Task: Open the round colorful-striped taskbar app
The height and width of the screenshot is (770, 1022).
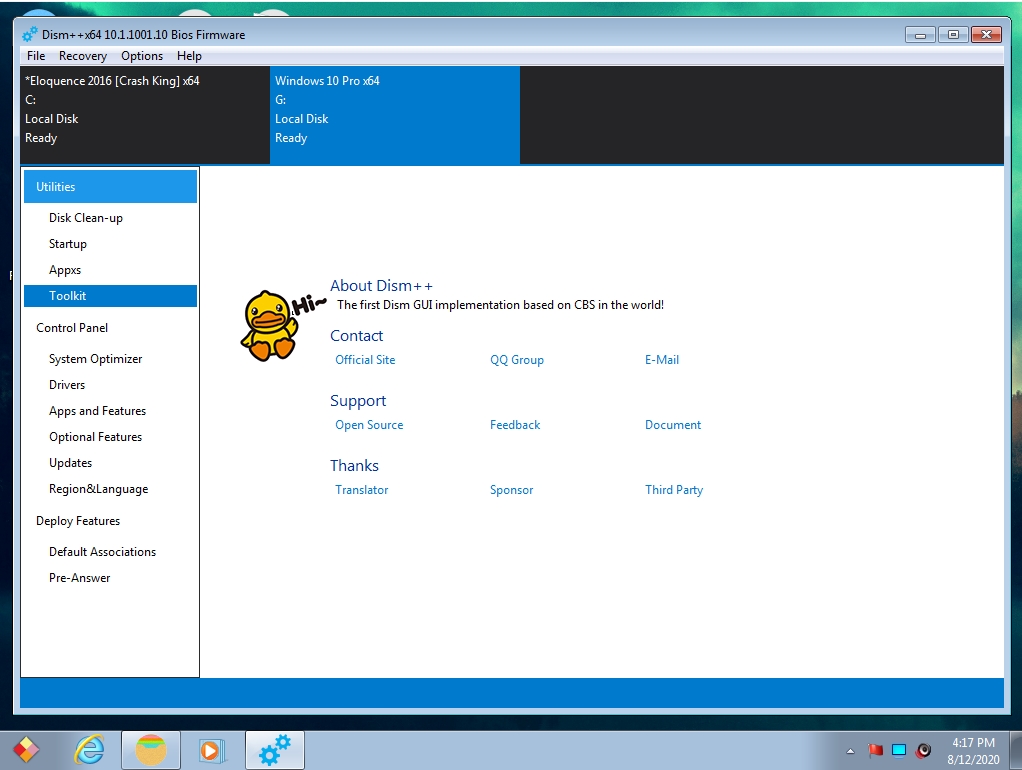Action: pyautogui.click(x=151, y=750)
